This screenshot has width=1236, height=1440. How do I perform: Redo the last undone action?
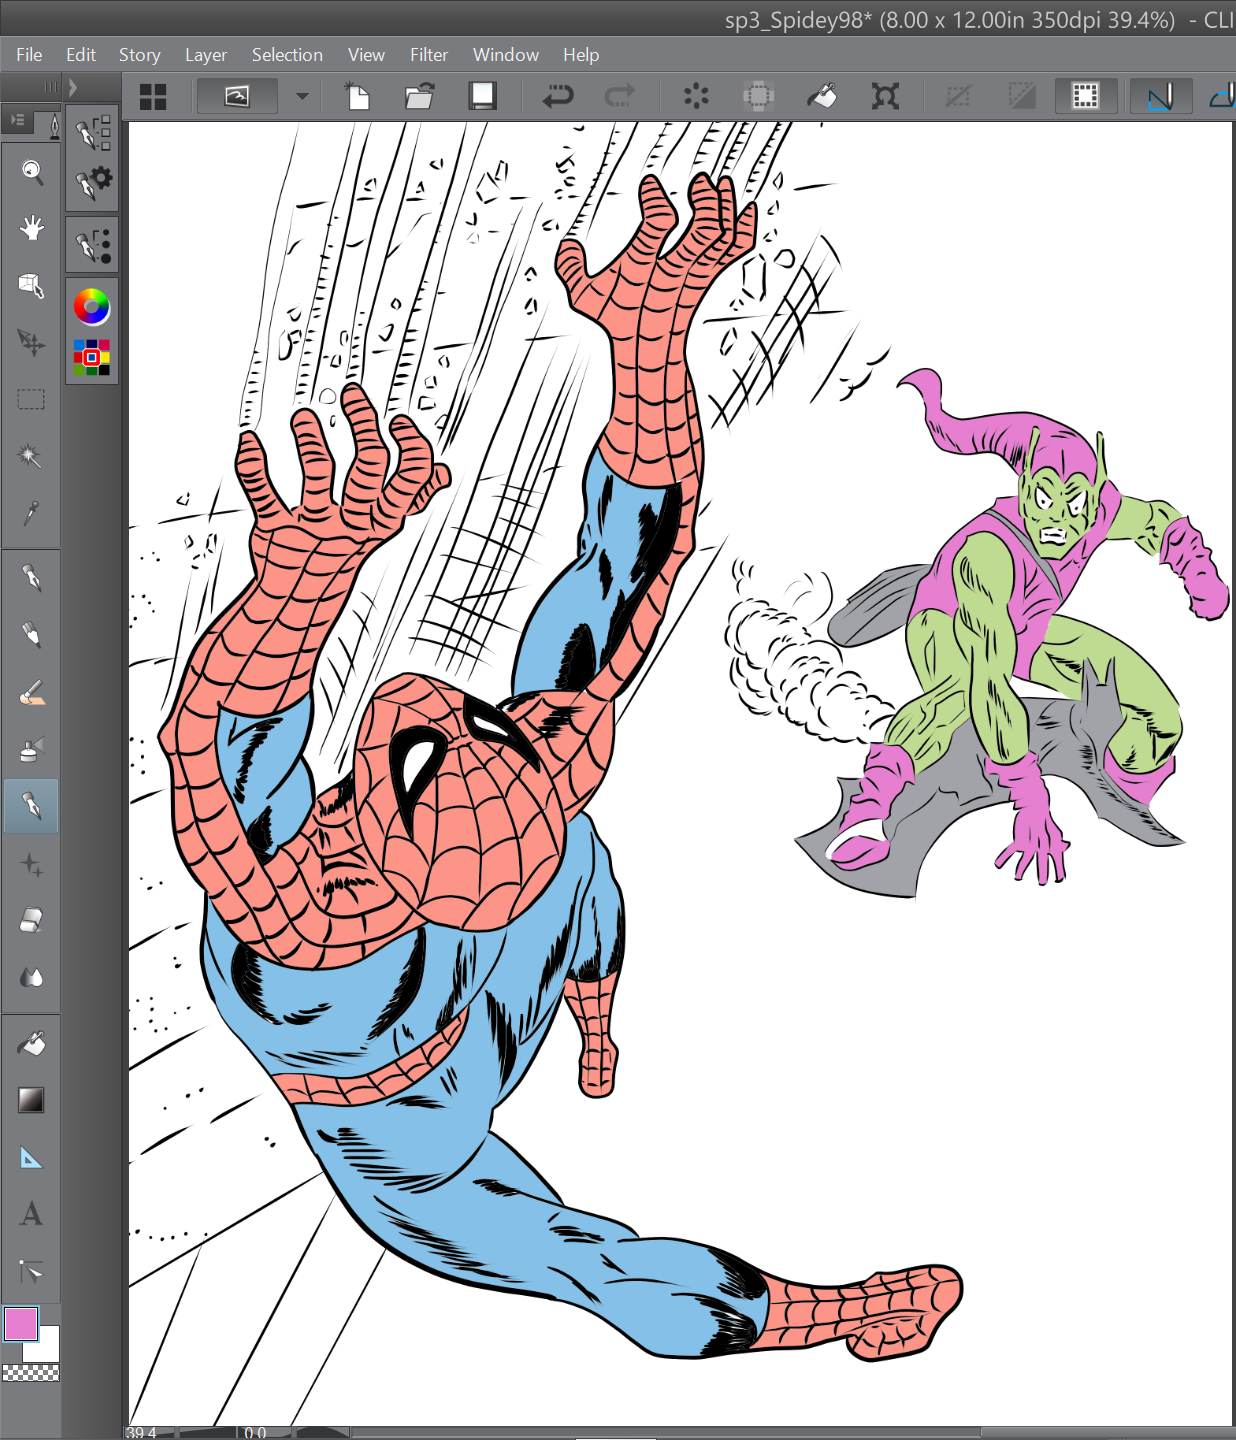pyautogui.click(x=620, y=96)
